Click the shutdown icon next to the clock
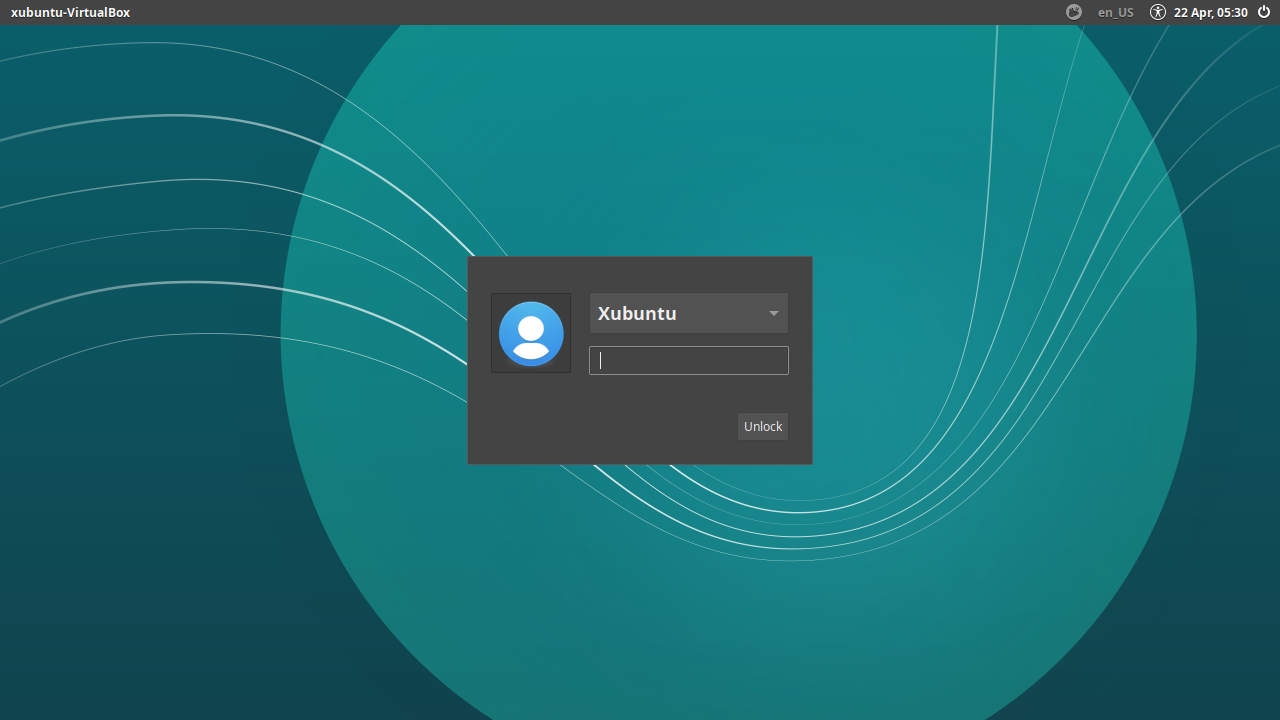 pyautogui.click(x=1263, y=12)
